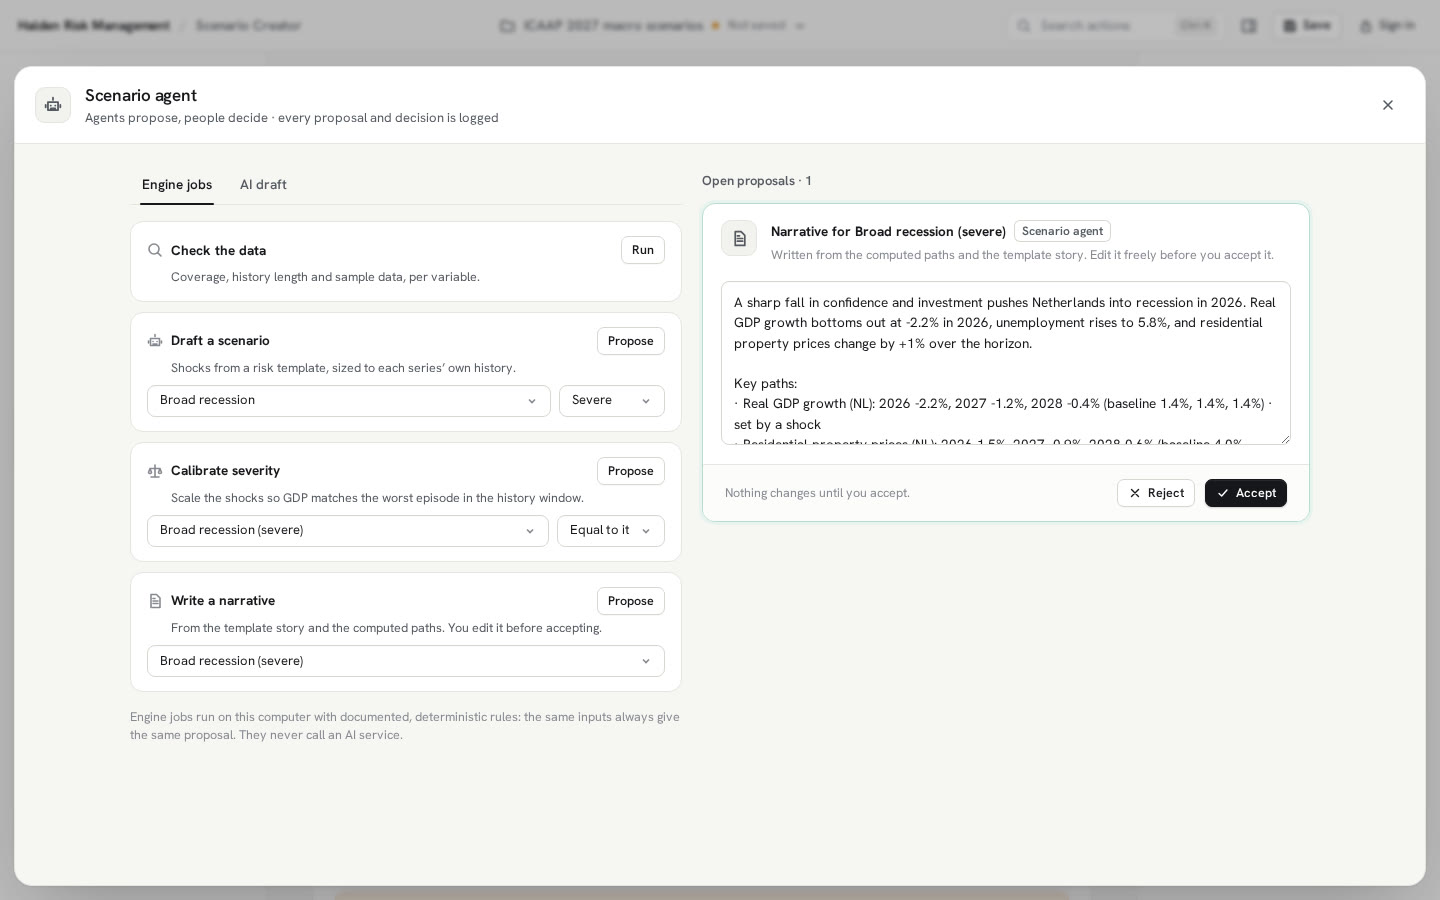Propose the Calibrate severity job
The image size is (1440, 900).
tap(631, 471)
